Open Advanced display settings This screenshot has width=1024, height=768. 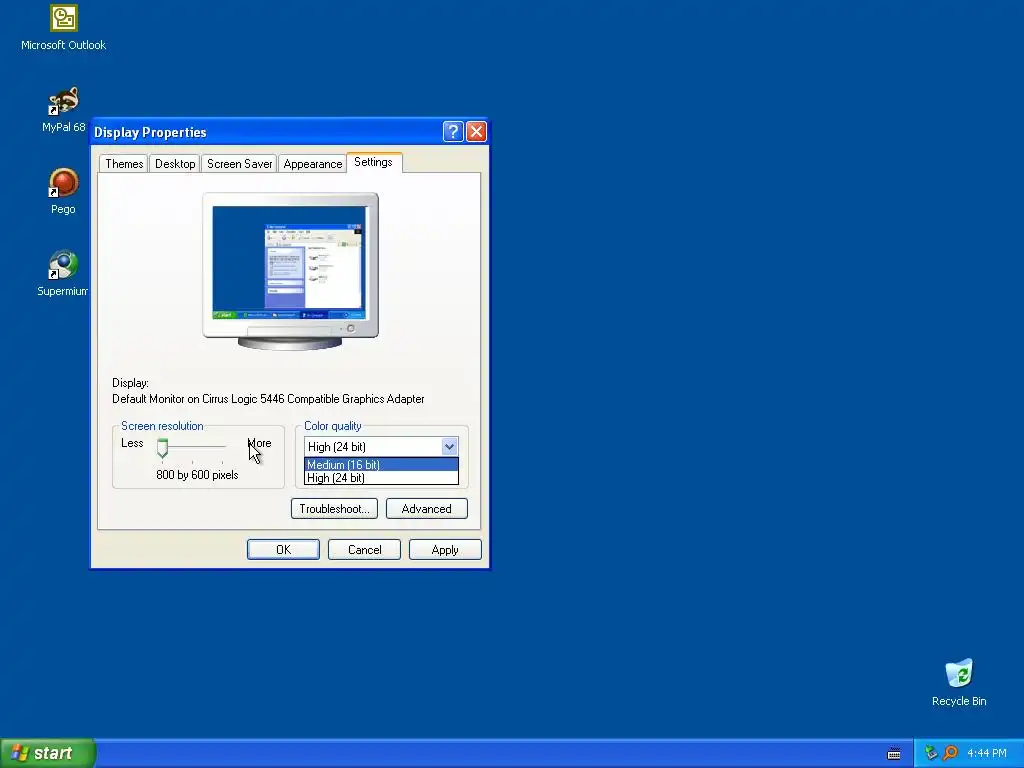pyautogui.click(x=426, y=509)
